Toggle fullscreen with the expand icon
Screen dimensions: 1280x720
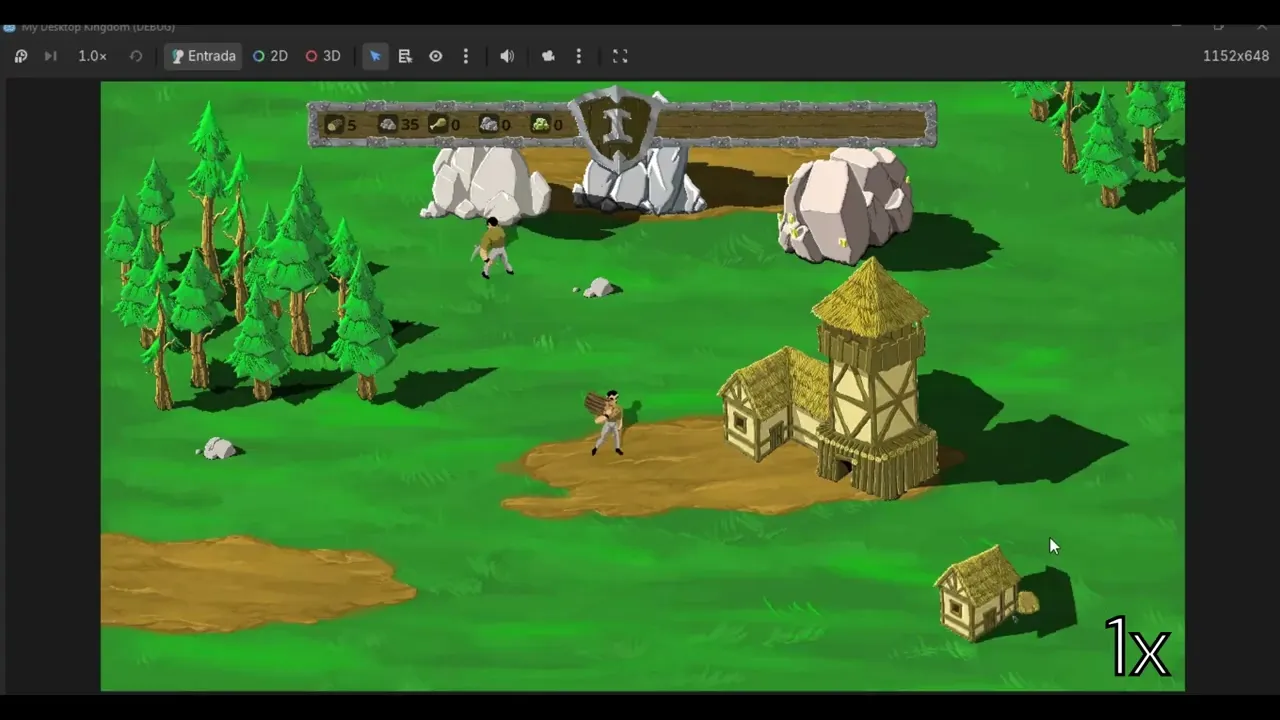[620, 56]
